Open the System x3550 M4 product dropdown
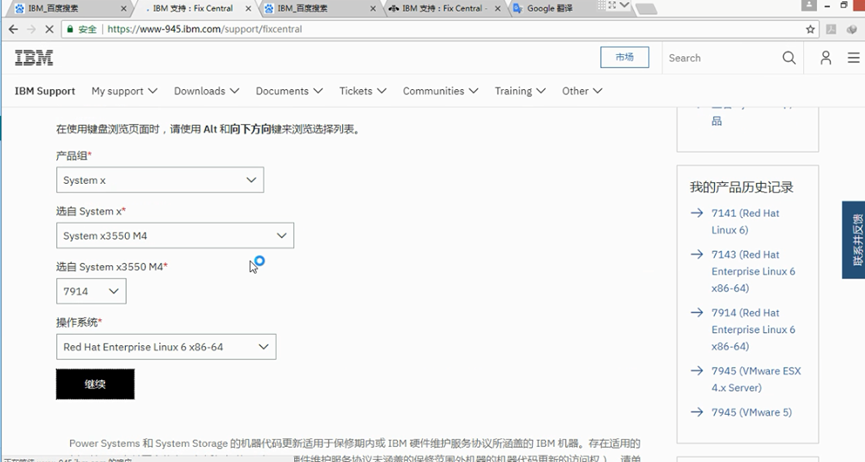865x462 pixels. (x=175, y=236)
